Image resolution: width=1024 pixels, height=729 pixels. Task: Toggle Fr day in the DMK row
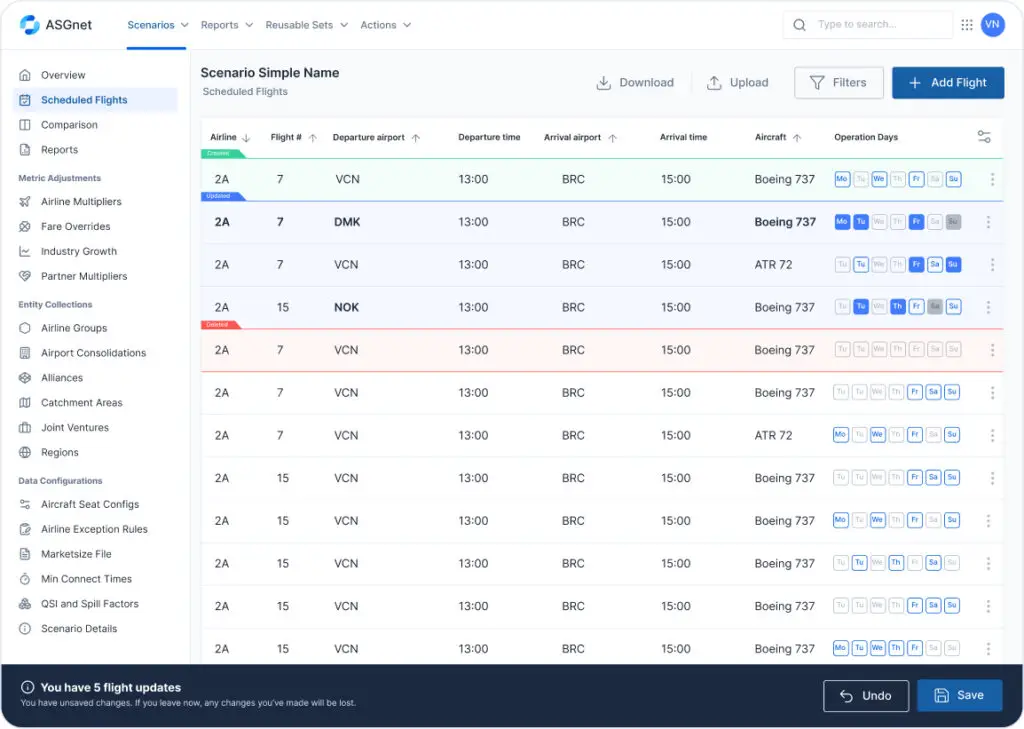coord(916,222)
